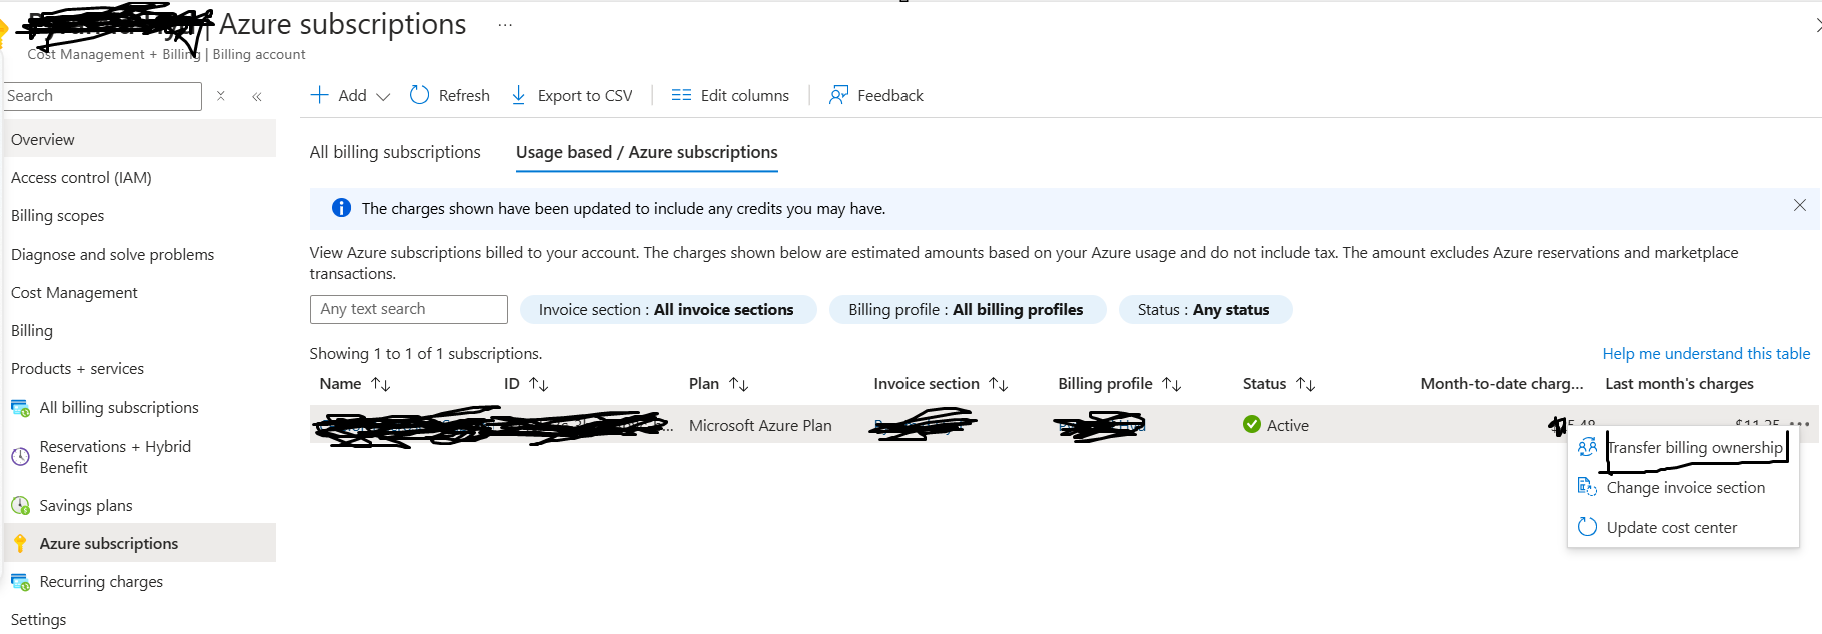Open the page header ellipsis menu
This screenshot has height=634, width=1822.
pyautogui.click(x=505, y=25)
